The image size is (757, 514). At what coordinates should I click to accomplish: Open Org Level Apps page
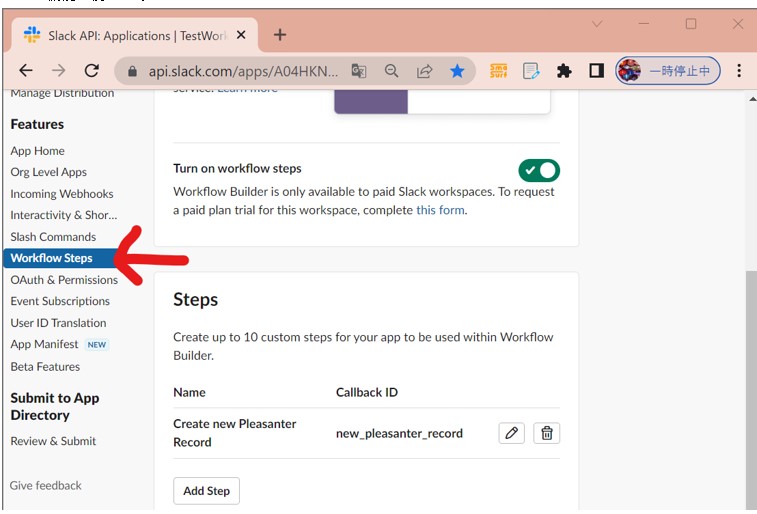[49, 172]
